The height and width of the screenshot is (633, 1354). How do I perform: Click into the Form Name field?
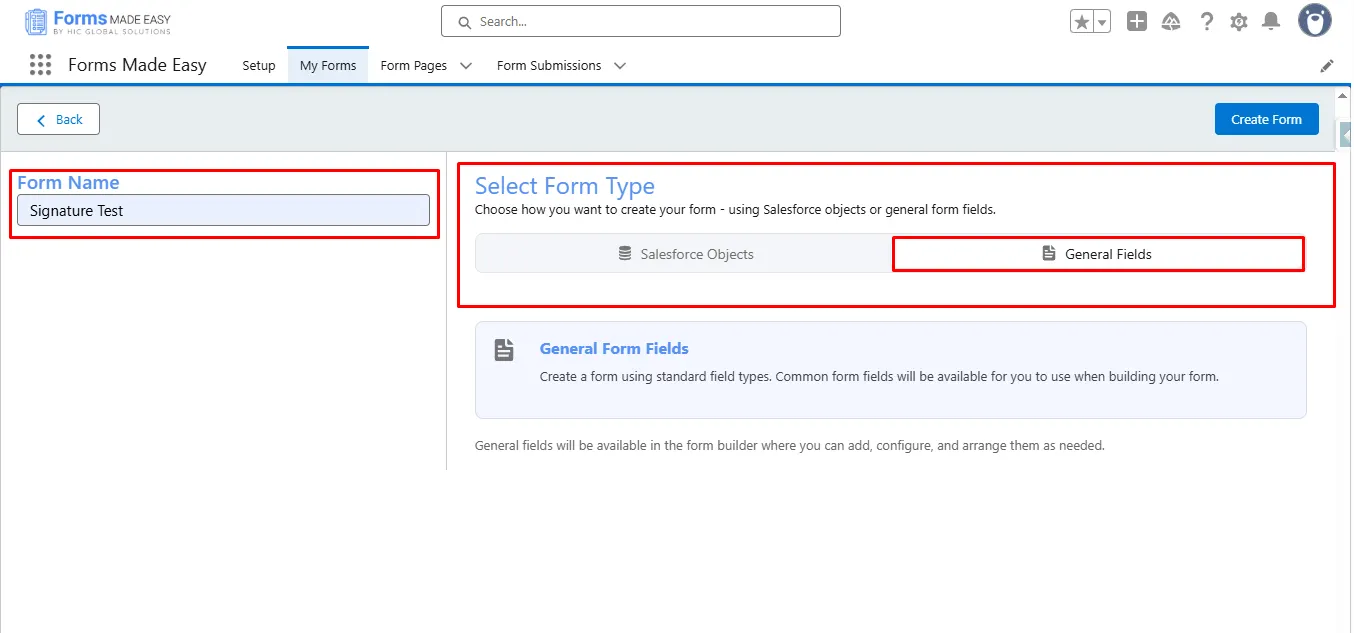point(223,210)
